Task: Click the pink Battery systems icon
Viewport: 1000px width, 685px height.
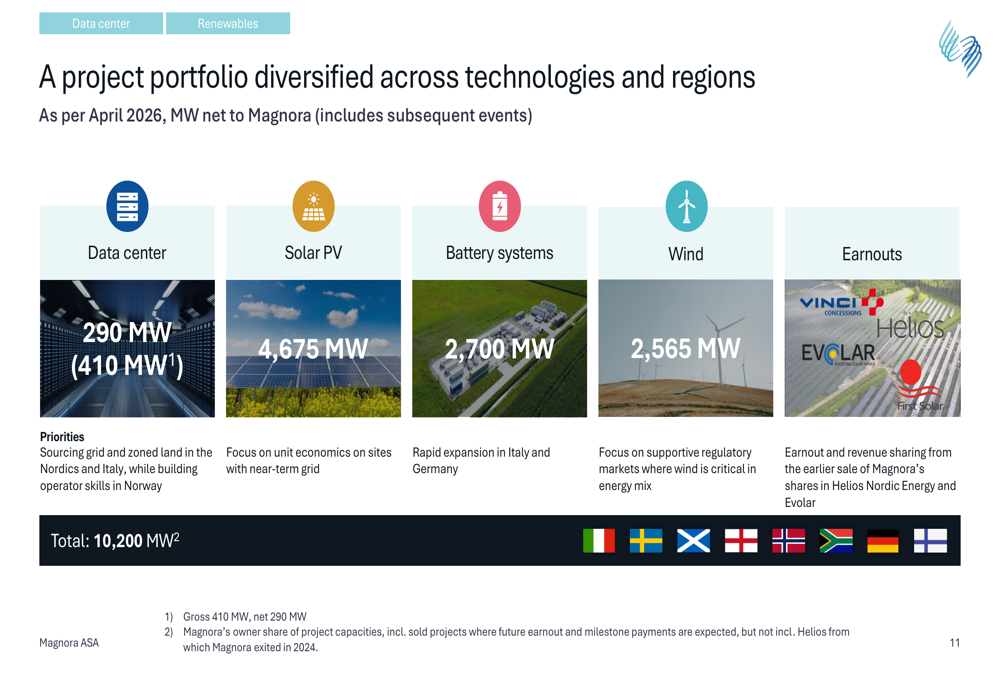Action: tap(499, 206)
